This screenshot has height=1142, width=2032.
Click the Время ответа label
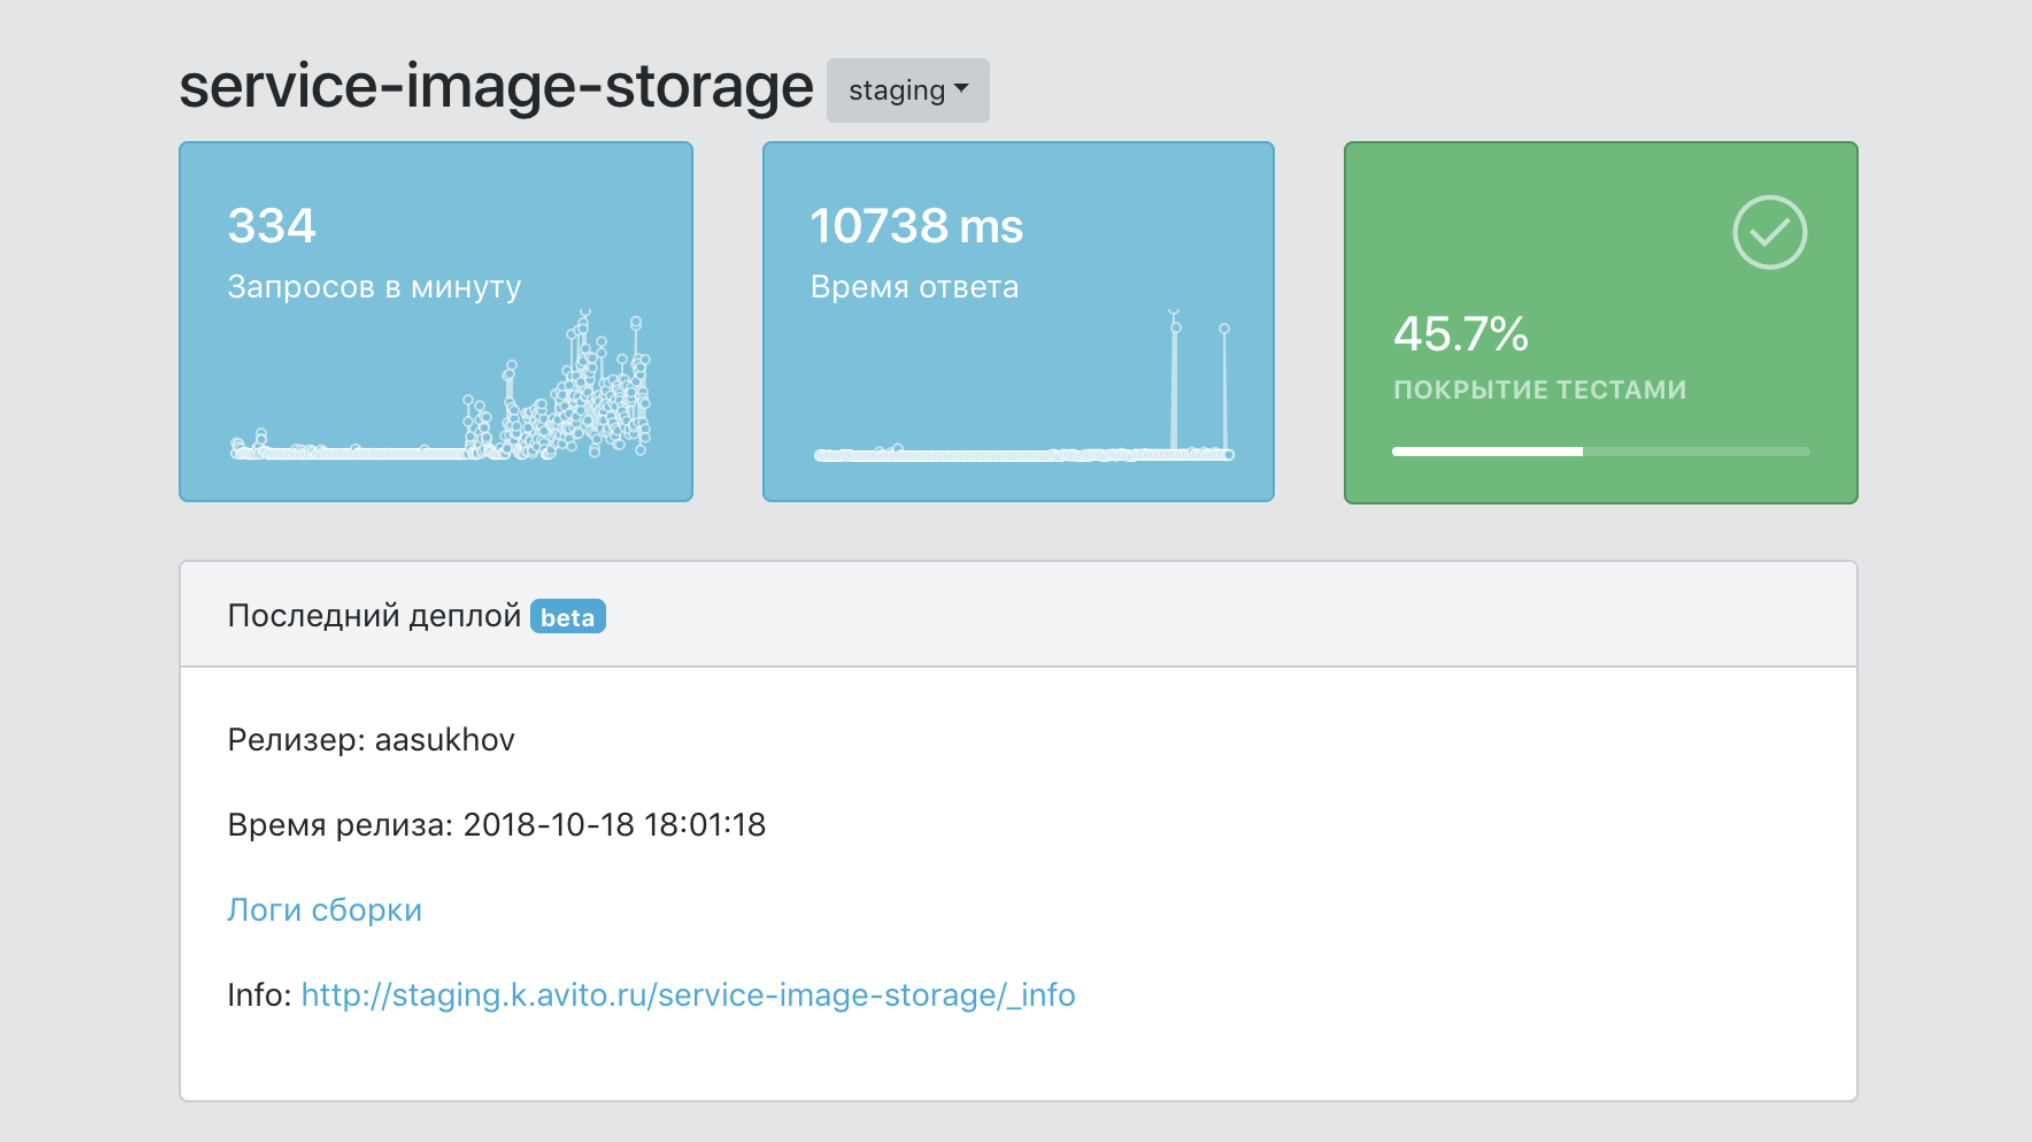914,287
